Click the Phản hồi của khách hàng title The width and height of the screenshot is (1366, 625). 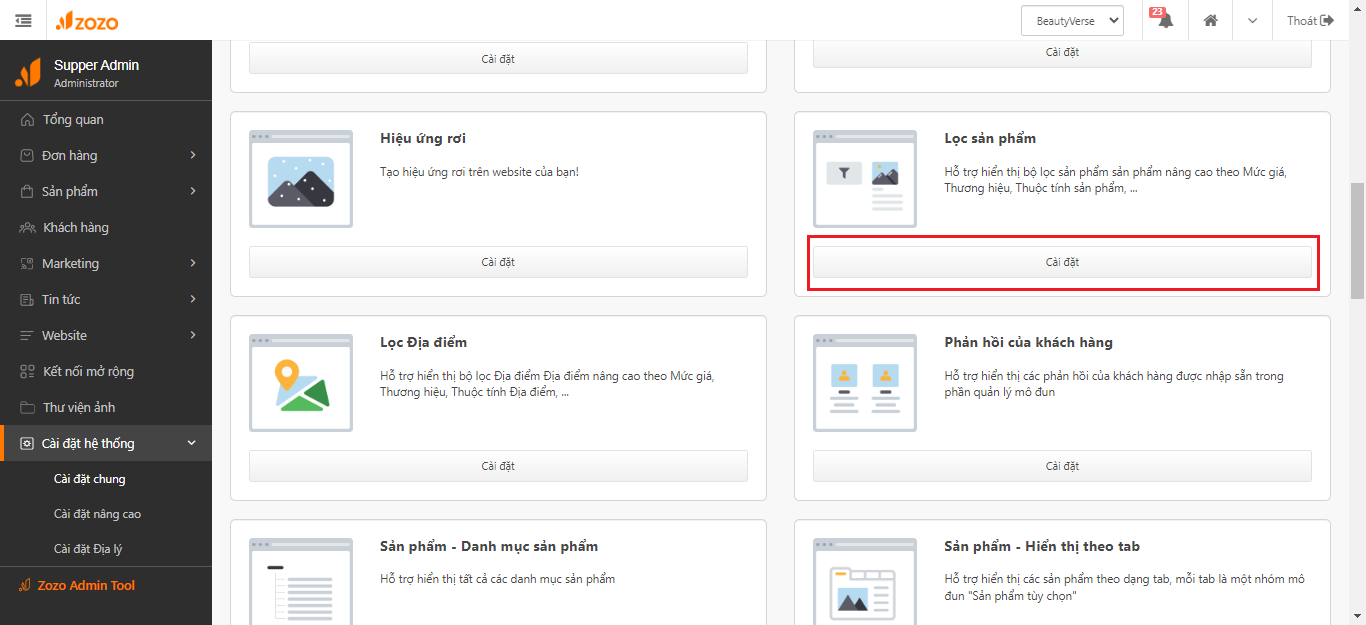point(1028,342)
